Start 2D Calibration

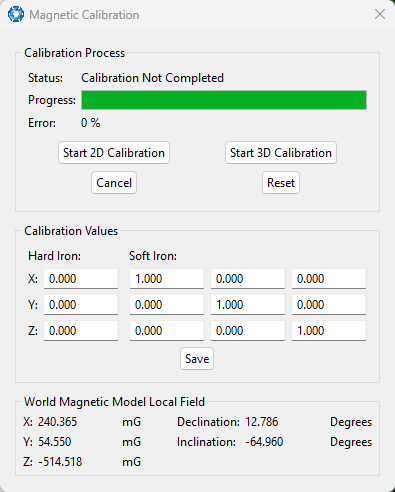[x=114, y=153]
